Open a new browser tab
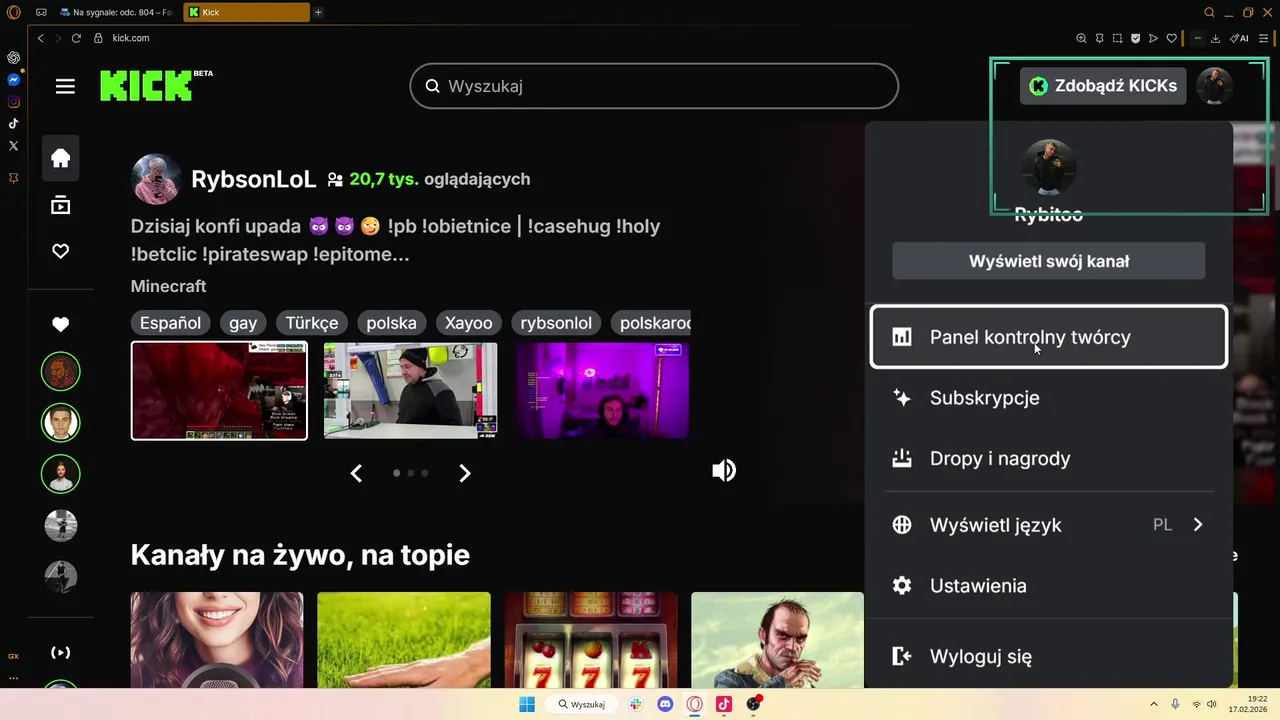This screenshot has width=1280, height=720. pyautogui.click(x=318, y=12)
